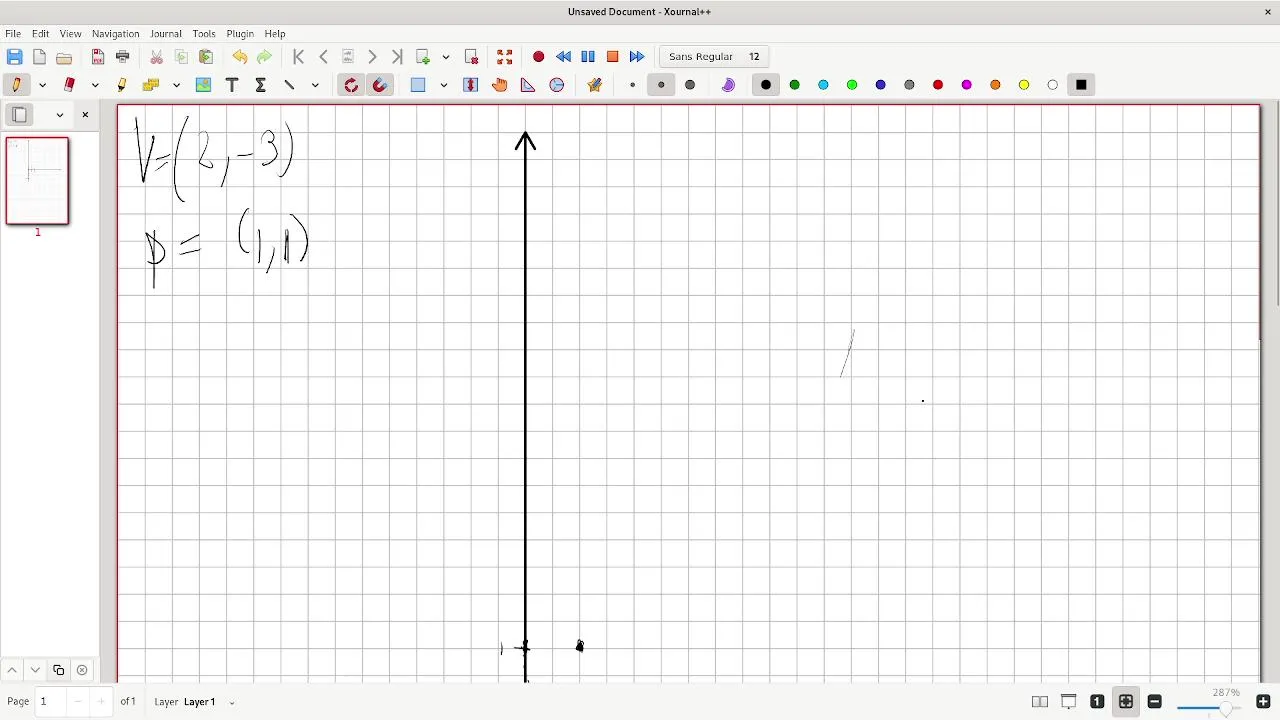Redo the last undone action
The image size is (1280, 720).
pyautogui.click(x=264, y=57)
